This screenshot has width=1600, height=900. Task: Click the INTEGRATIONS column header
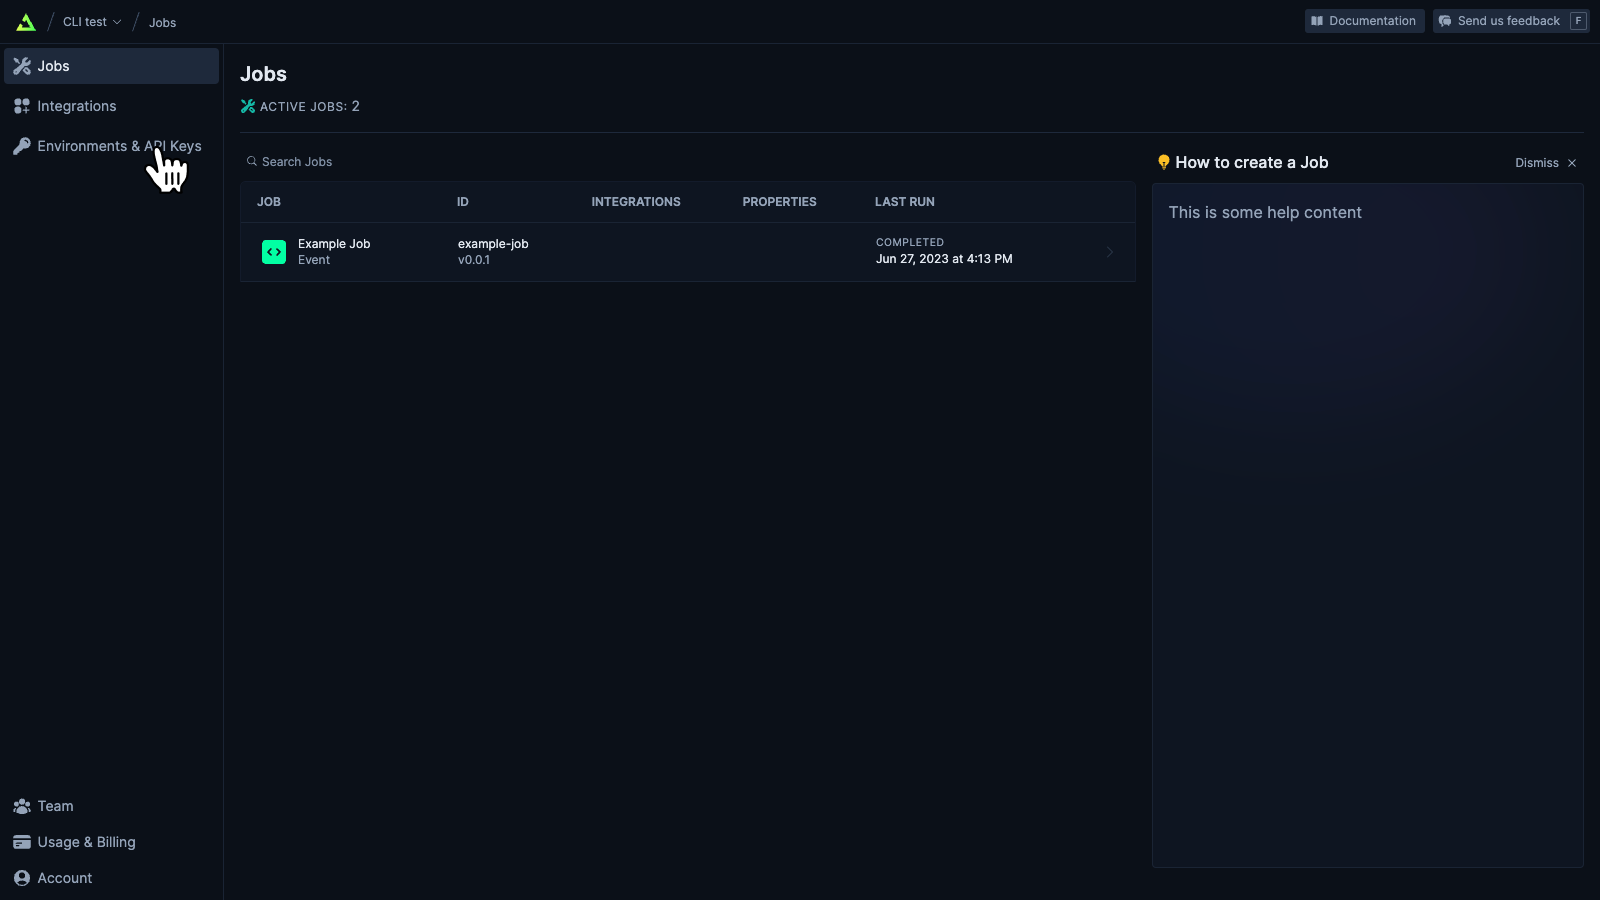click(x=636, y=202)
